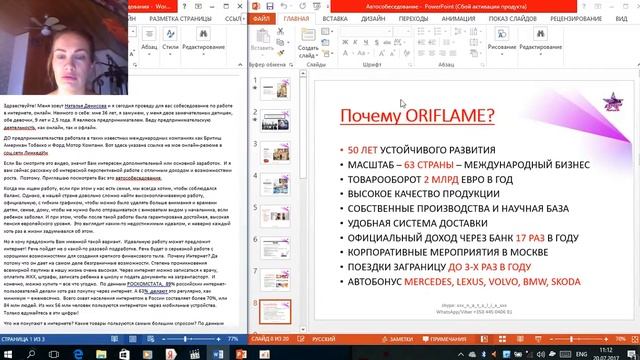640x360 pixels.
Task: Switch to the ВИД tab
Action: coord(621,19)
